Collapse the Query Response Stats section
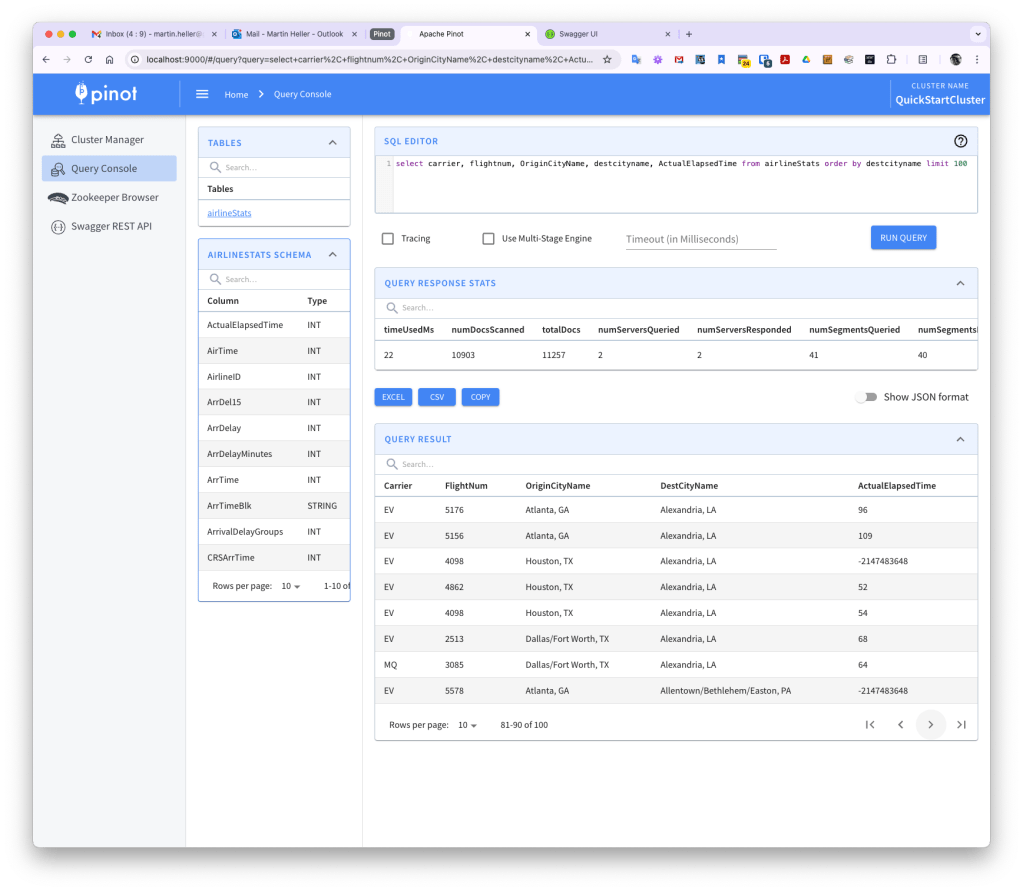 click(x=960, y=283)
